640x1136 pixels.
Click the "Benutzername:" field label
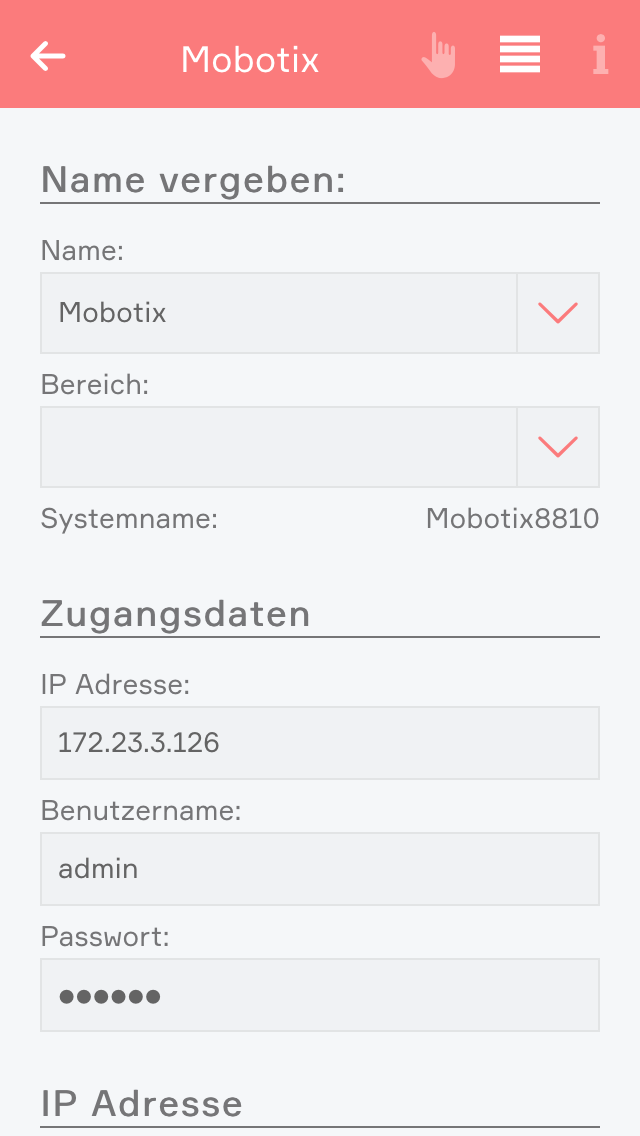(x=141, y=811)
